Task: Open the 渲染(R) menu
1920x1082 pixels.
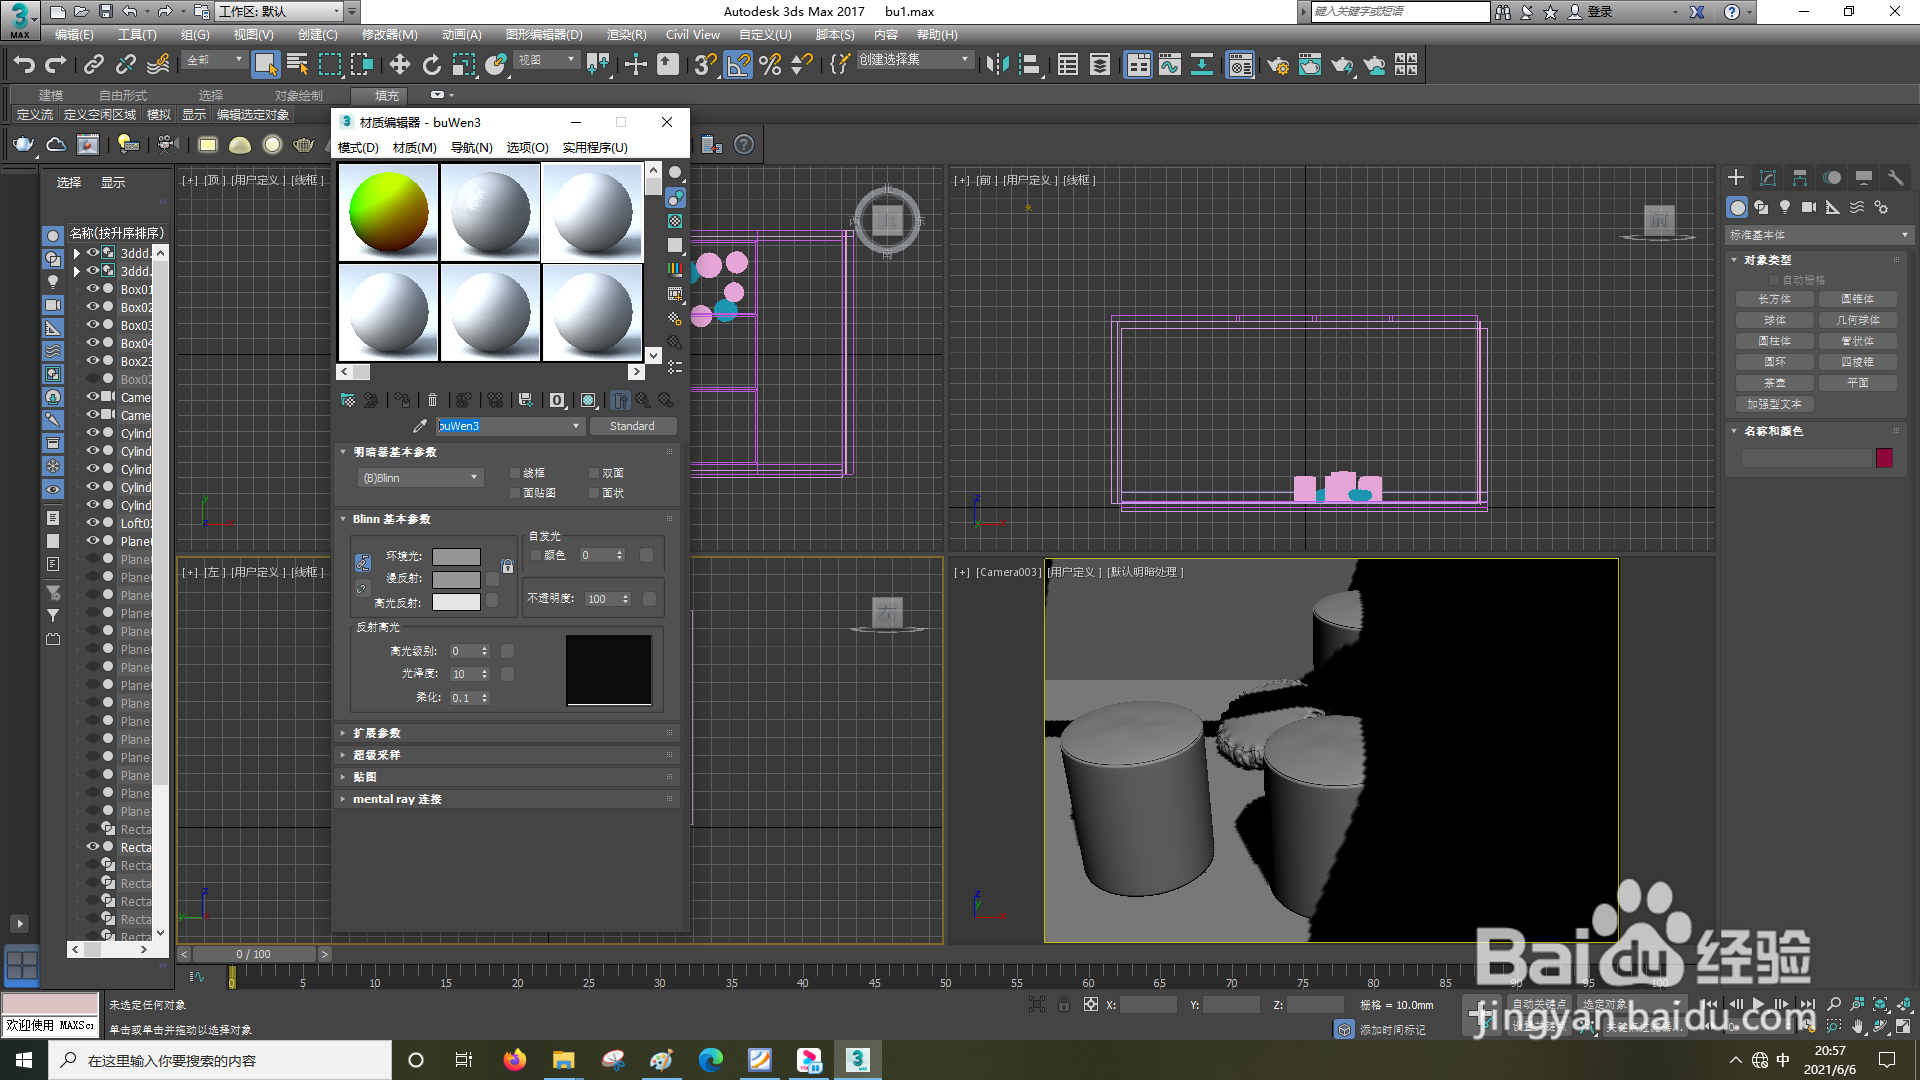Action: pyautogui.click(x=626, y=35)
